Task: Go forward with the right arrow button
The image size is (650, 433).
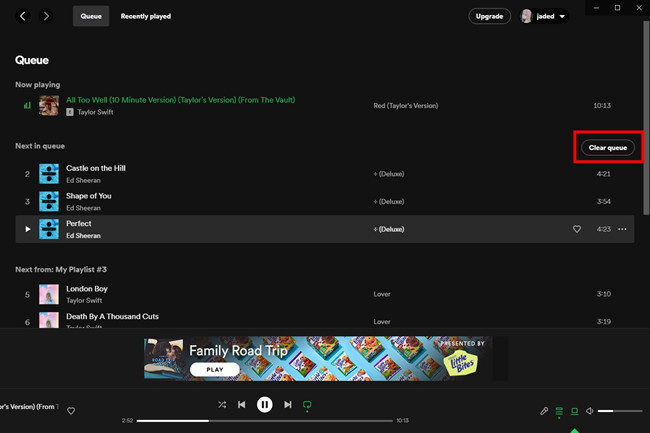Action: click(46, 16)
